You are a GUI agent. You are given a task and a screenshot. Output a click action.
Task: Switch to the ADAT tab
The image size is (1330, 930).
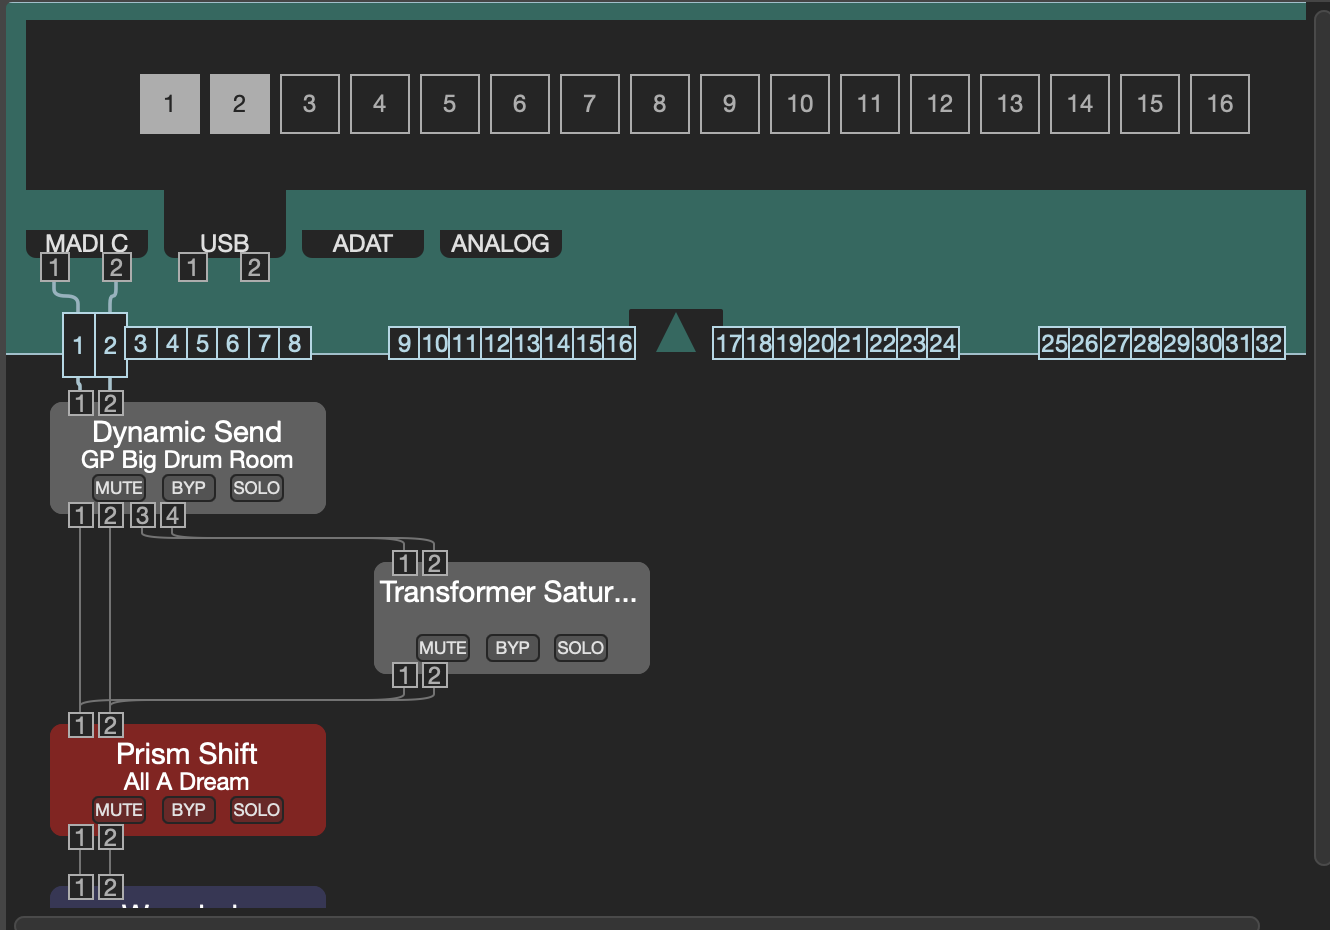[362, 244]
